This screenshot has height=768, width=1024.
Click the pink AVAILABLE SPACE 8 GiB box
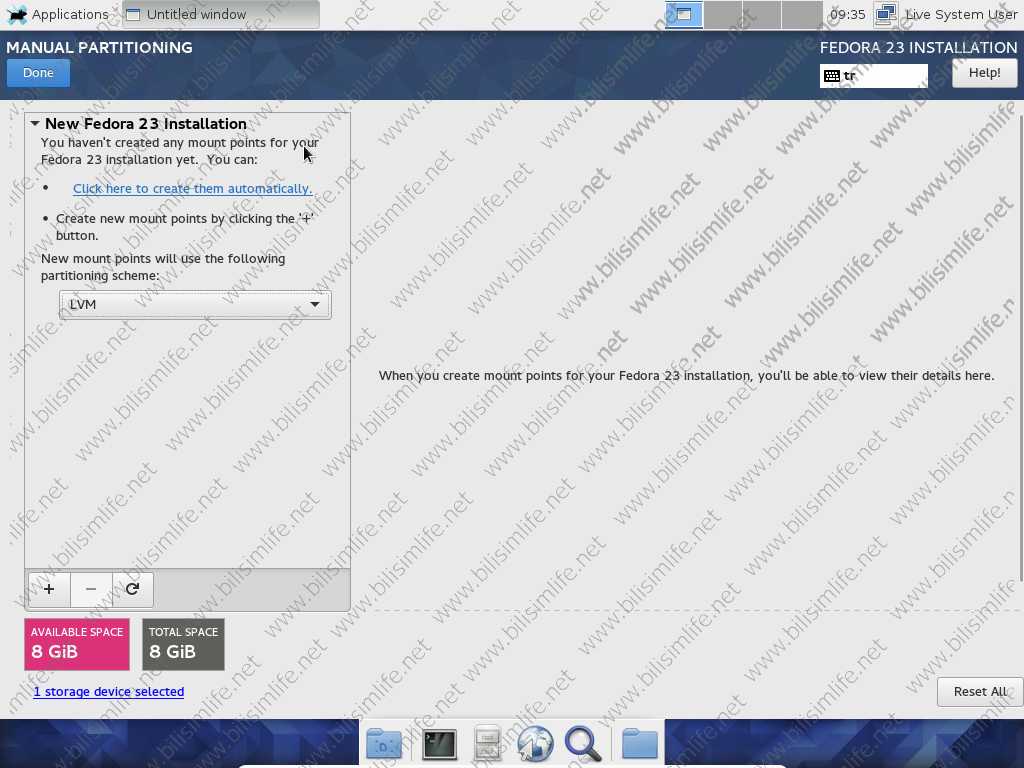click(77, 644)
